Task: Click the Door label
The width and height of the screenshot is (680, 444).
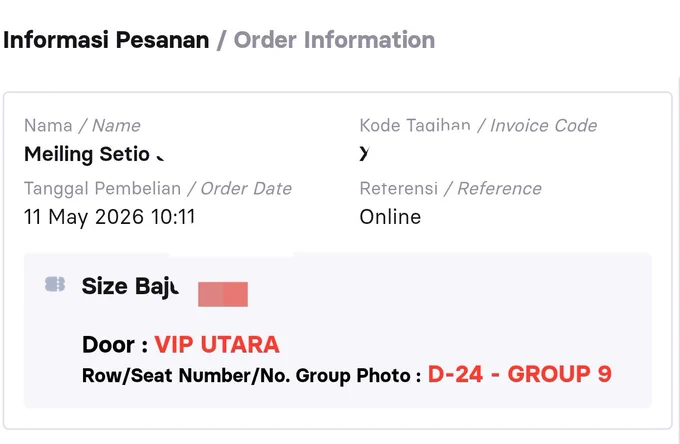Action: point(114,345)
